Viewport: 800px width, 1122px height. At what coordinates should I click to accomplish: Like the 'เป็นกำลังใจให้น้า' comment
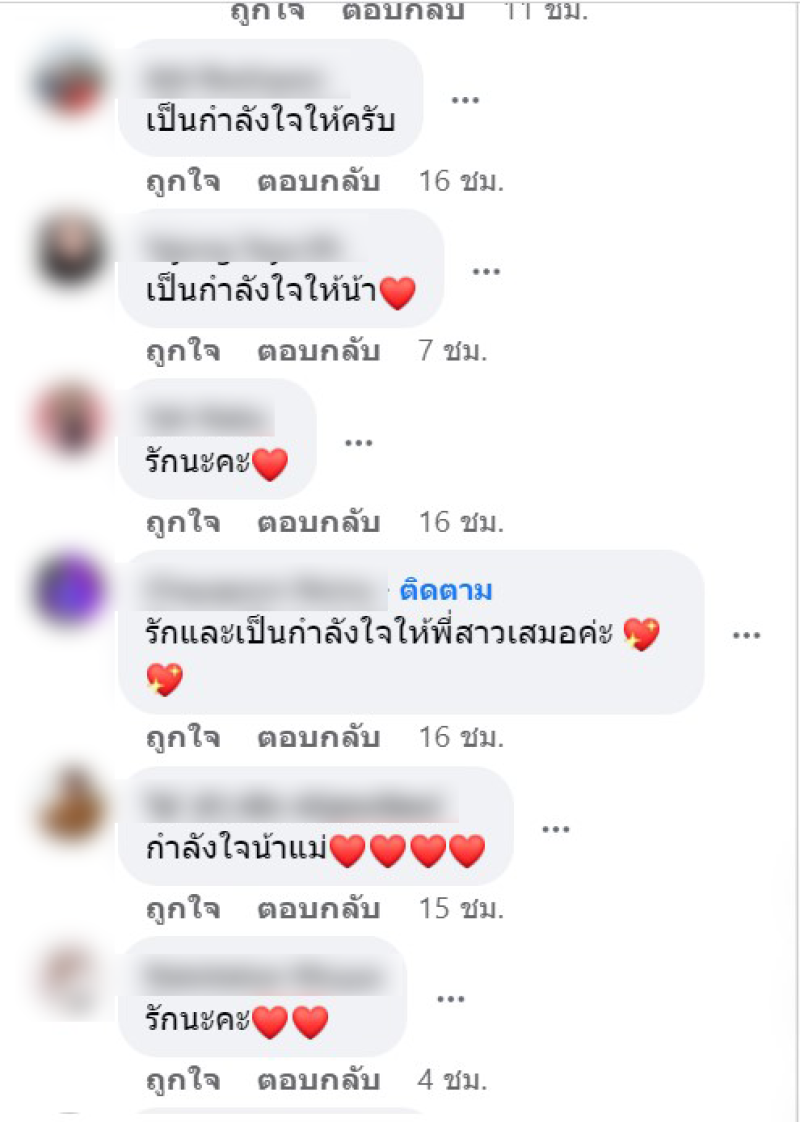[182, 352]
